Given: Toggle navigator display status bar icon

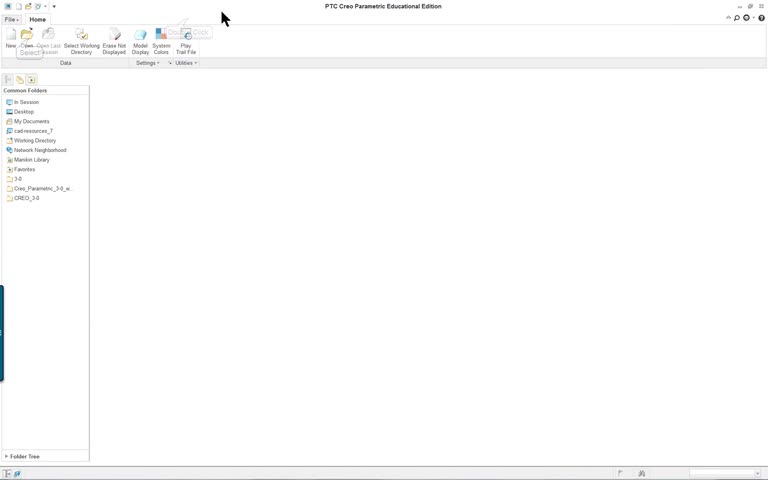Looking at the screenshot, I should pyautogui.click(x=7, y=474).
